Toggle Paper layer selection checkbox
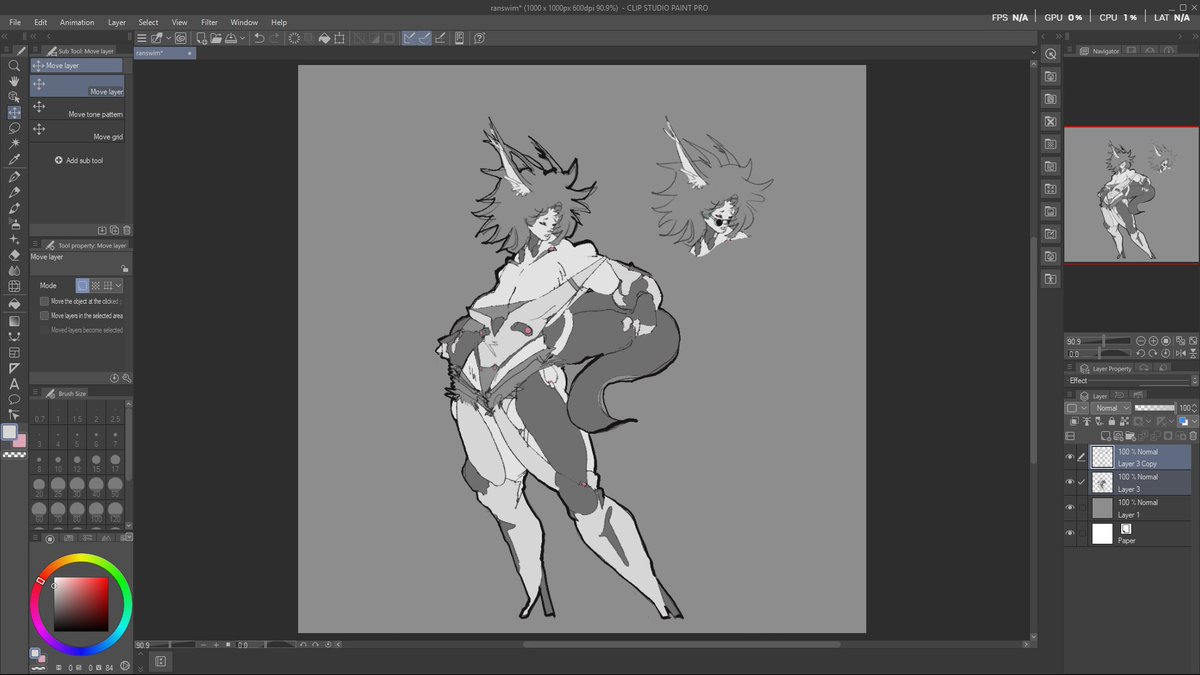 (1082, 533)
